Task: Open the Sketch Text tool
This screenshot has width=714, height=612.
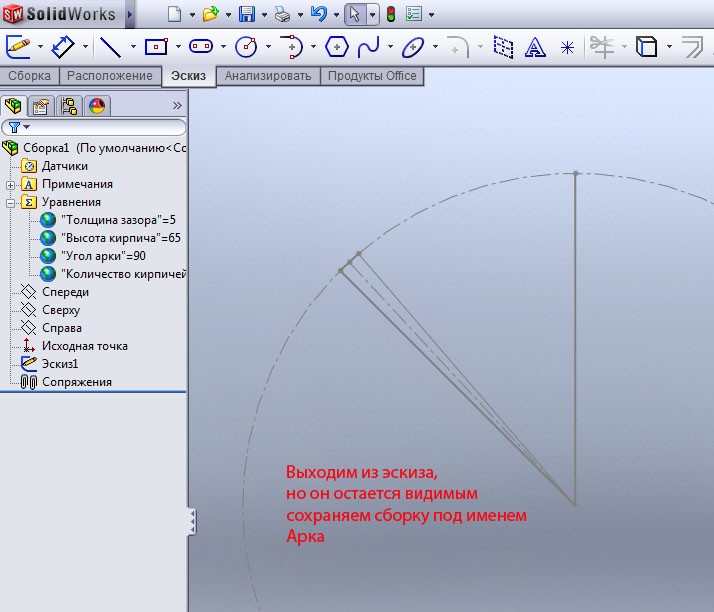Action: 536,46
